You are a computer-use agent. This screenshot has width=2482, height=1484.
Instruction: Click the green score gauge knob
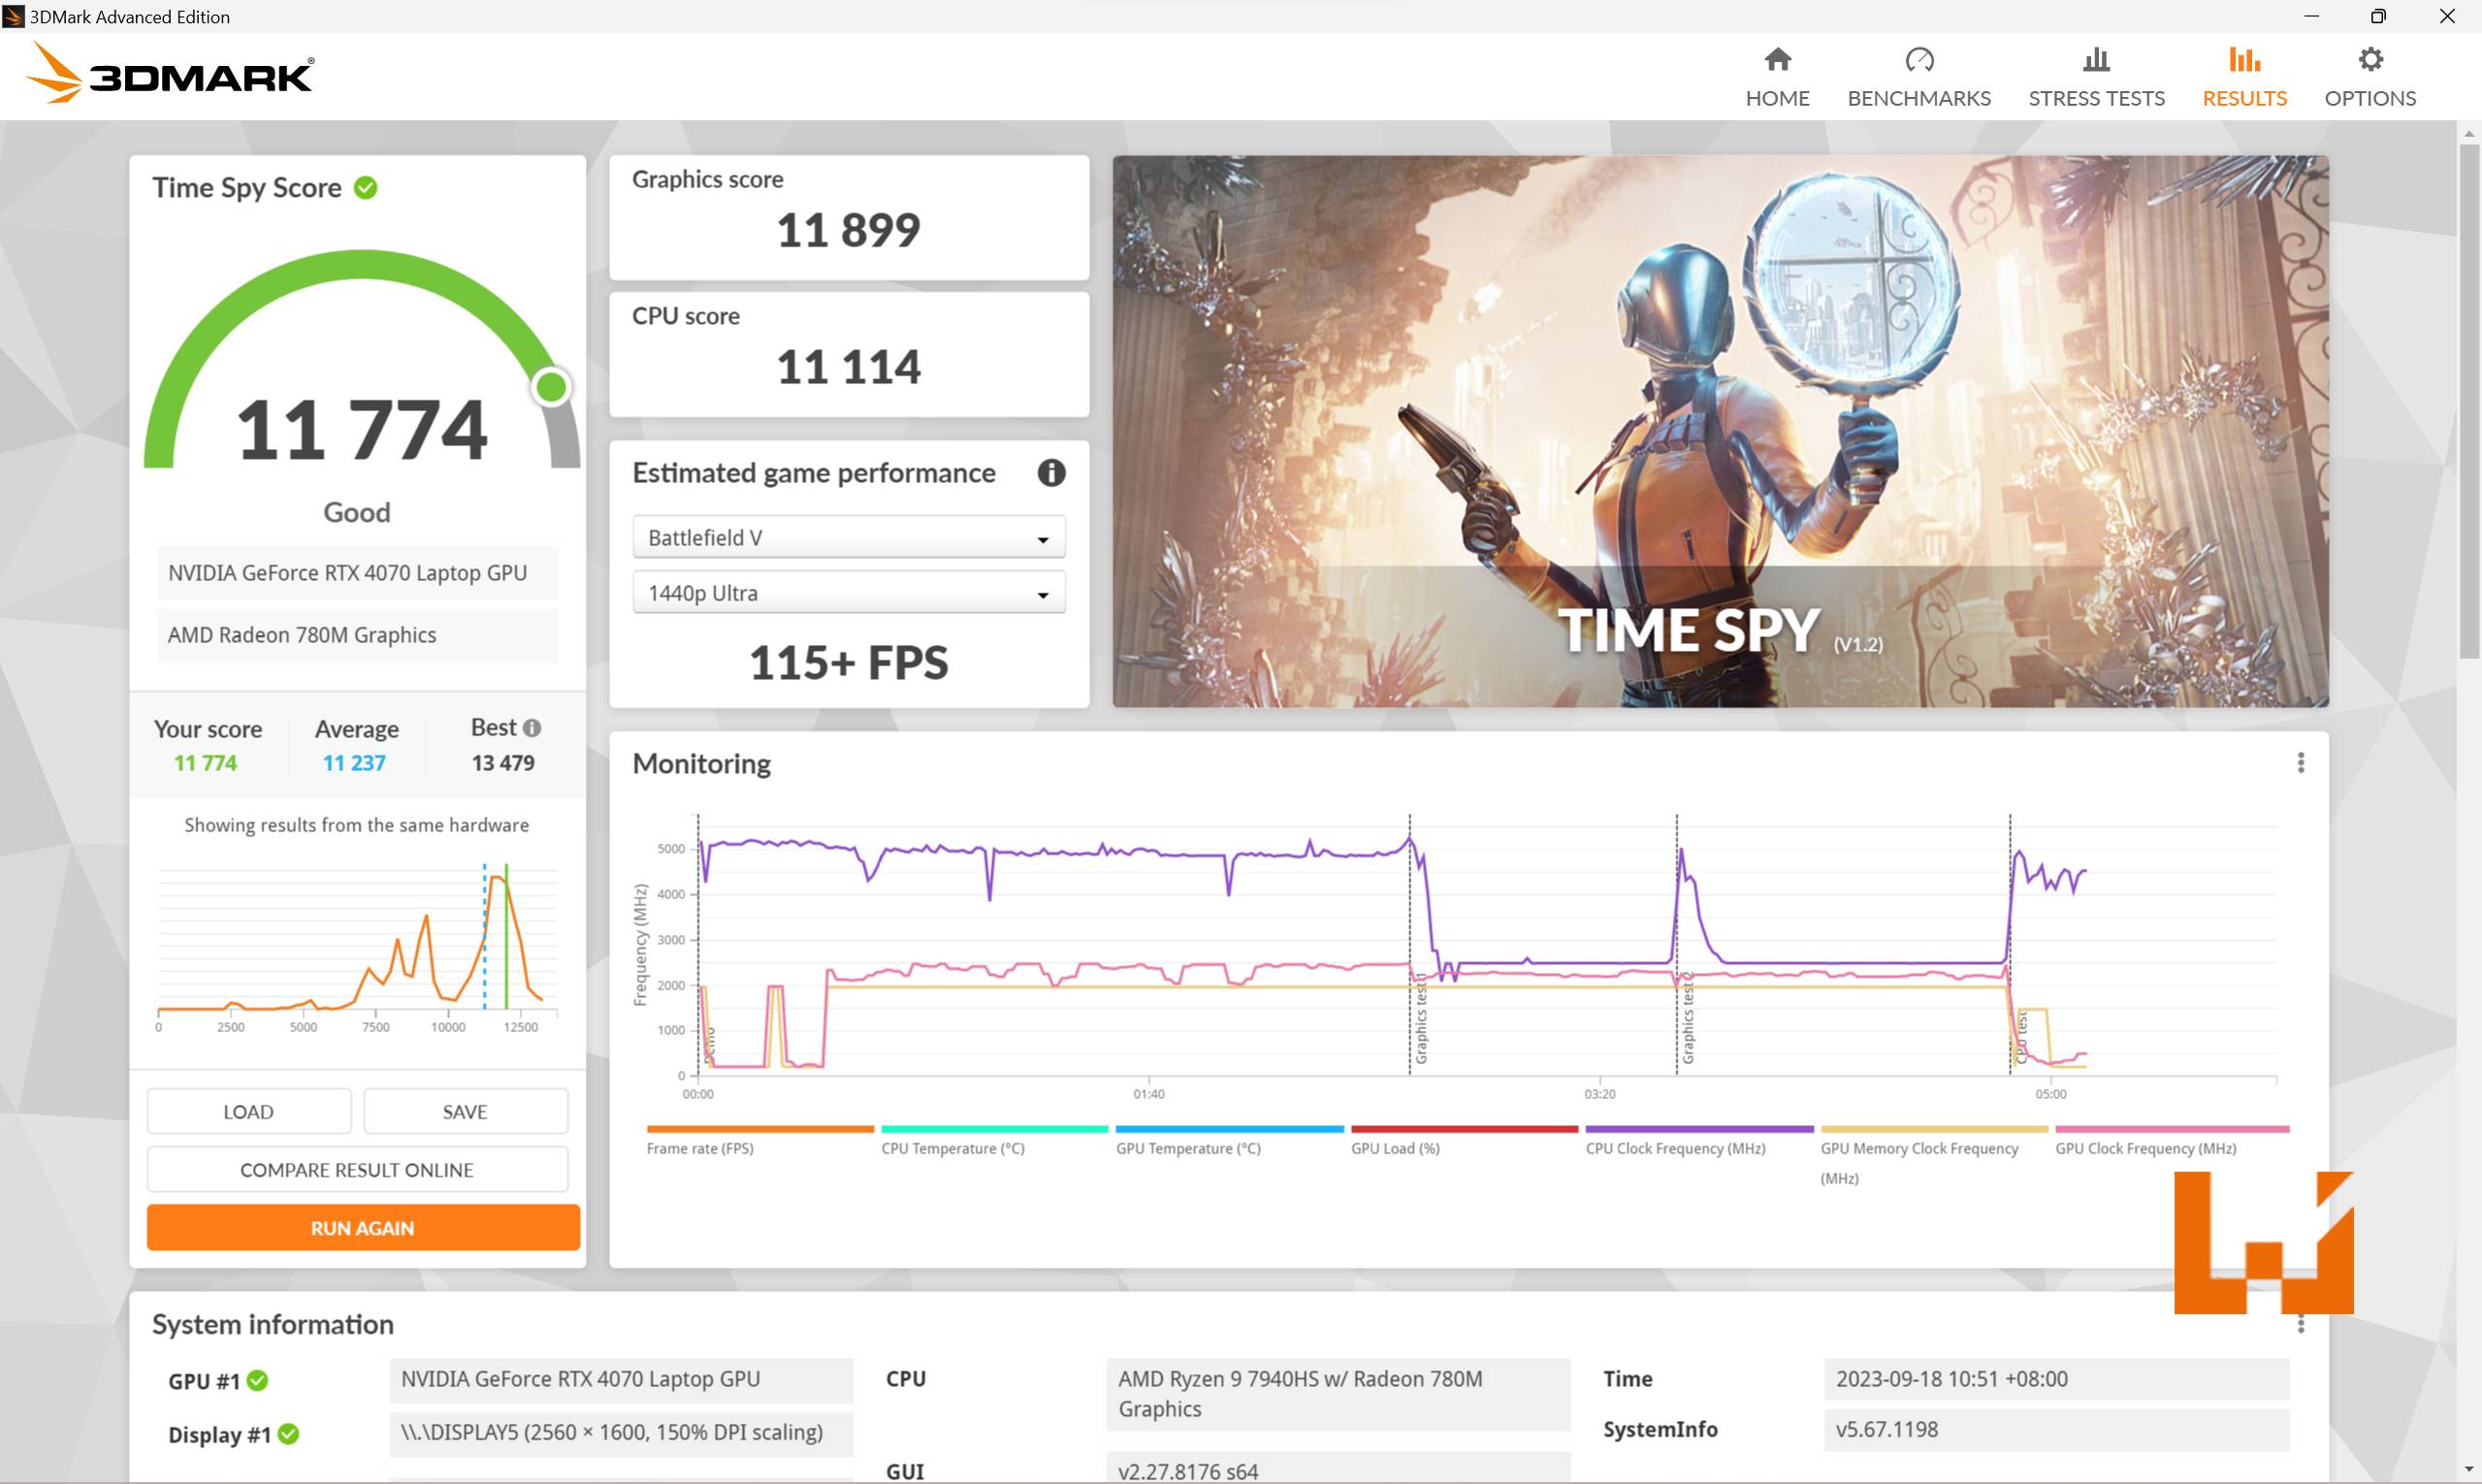coord(551,386)
